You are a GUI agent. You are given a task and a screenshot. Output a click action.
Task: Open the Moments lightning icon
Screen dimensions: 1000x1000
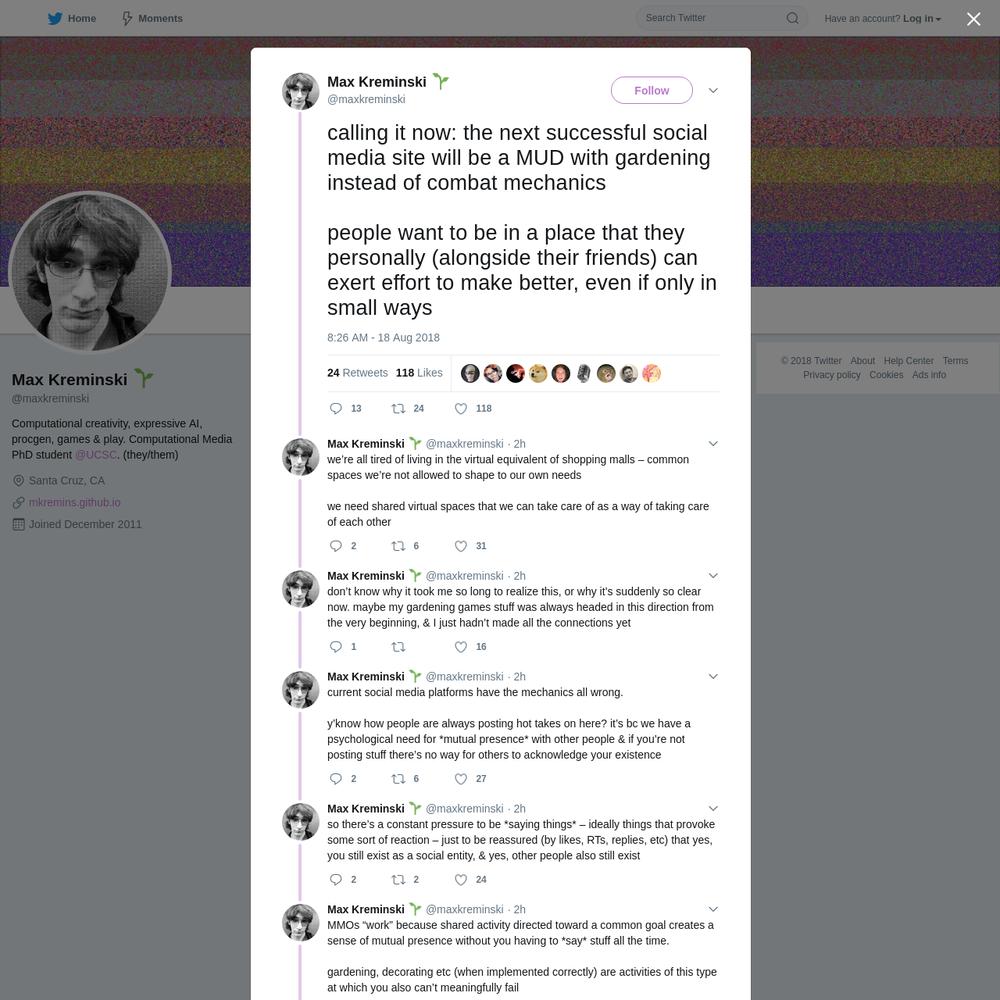coord(127,18)
